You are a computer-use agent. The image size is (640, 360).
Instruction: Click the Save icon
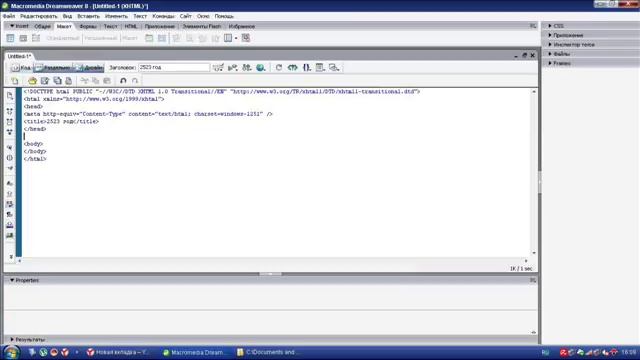click(45, 81)
